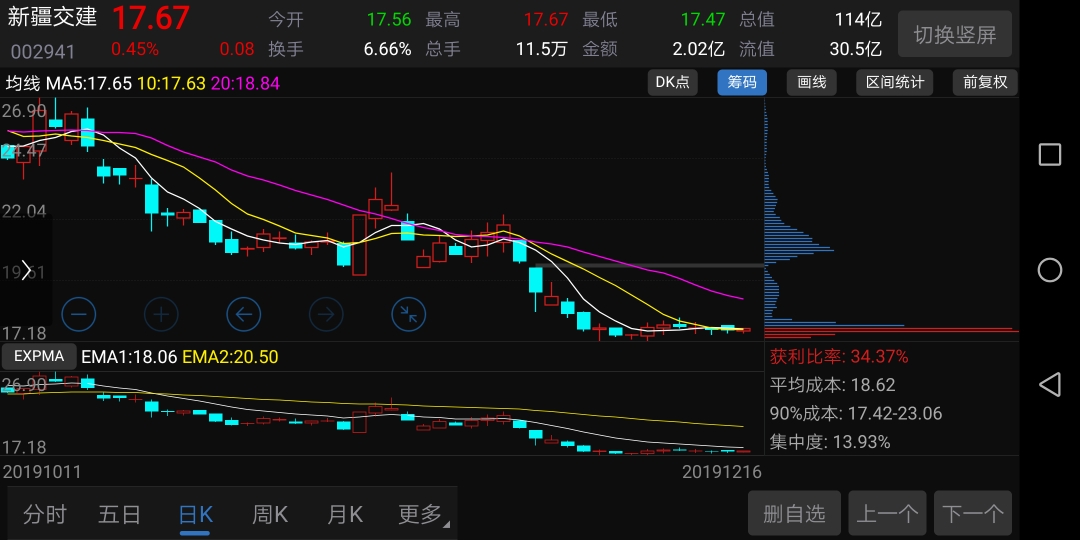This screenshot has width=1080, height=540.
Task: Go to previous stock 上一个
Action: pyautogui.click(x=887, y=513)
